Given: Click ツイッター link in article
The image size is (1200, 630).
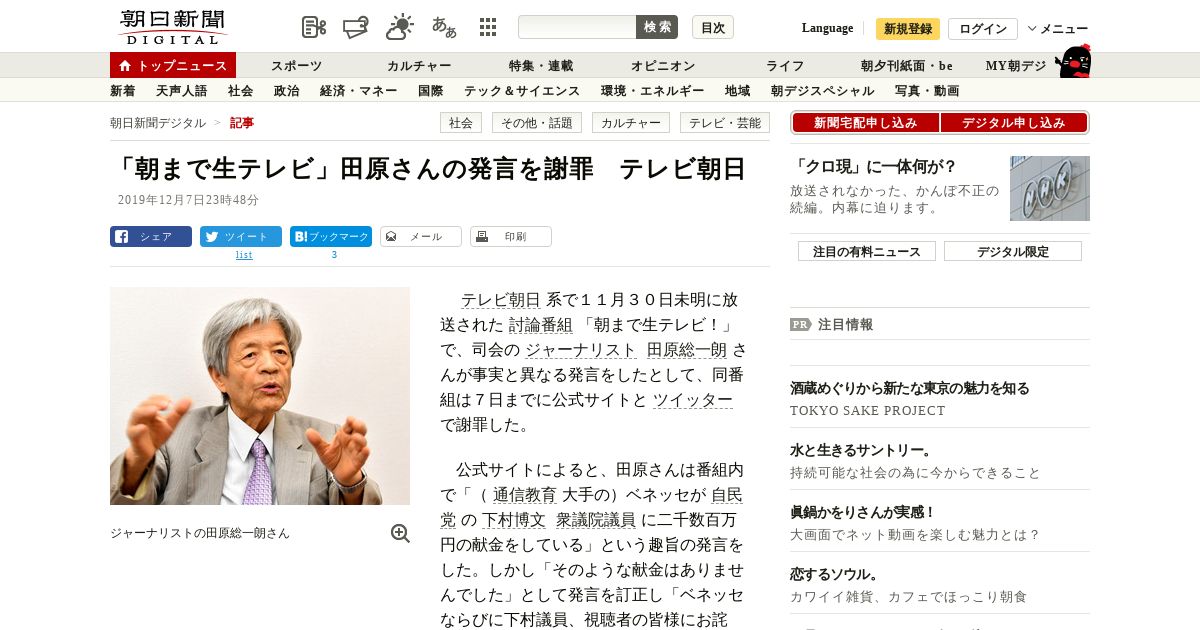Looking at the screenshot, I should coord(693,400).
